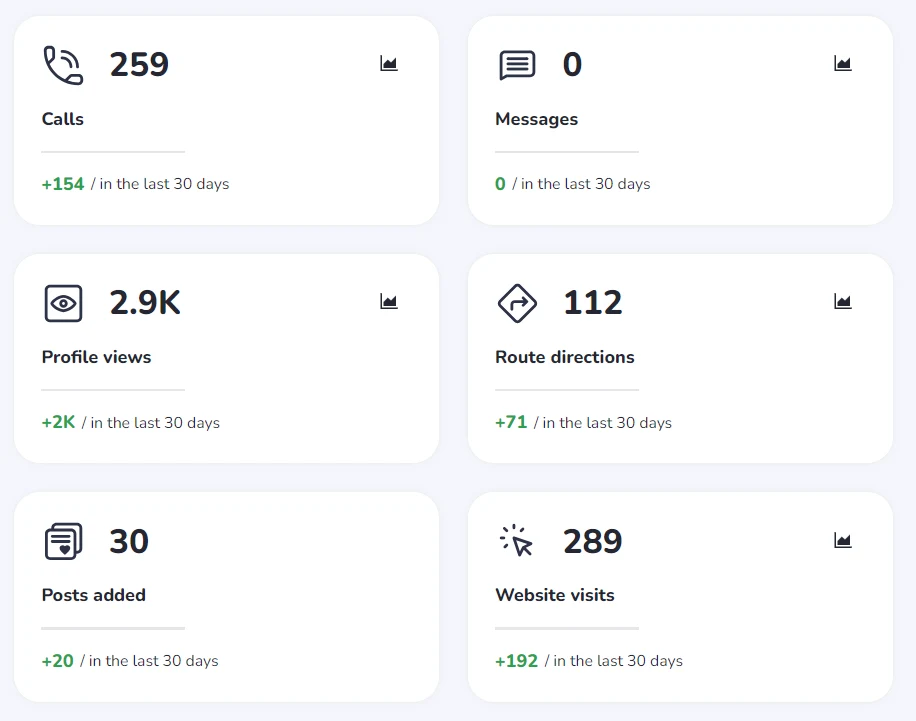916x721 pixels.
Task: Click the Messages label
Action: [536, 119]
